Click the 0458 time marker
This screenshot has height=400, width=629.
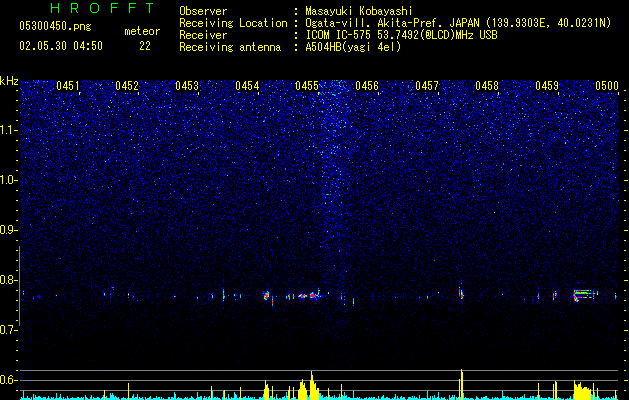(x=487, y=86)
